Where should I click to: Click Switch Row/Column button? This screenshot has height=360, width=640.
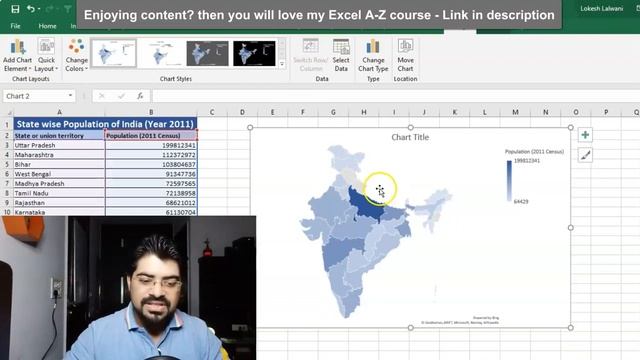(x=311, y=55)
